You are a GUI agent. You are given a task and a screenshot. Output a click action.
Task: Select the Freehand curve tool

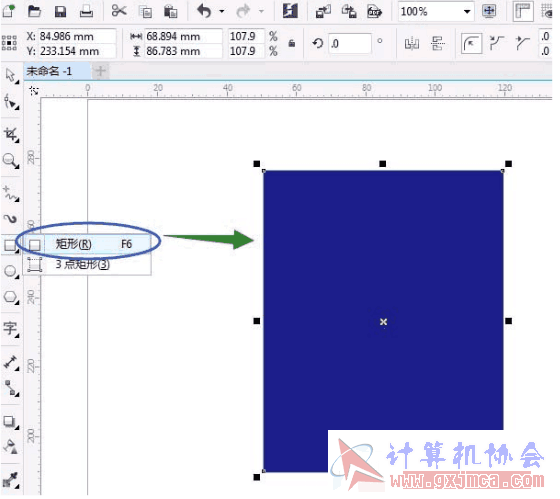(x=11, y=193)
